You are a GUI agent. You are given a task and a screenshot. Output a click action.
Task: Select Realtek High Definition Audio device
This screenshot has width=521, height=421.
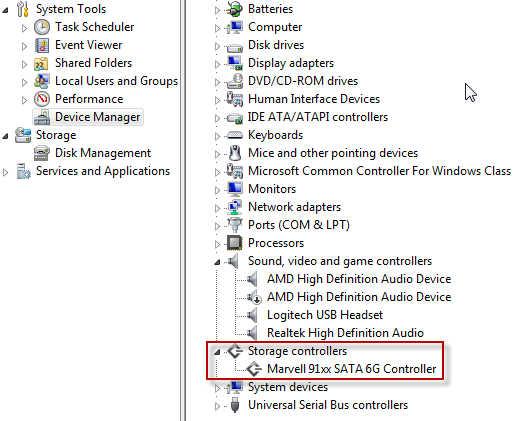coord(345,333)
